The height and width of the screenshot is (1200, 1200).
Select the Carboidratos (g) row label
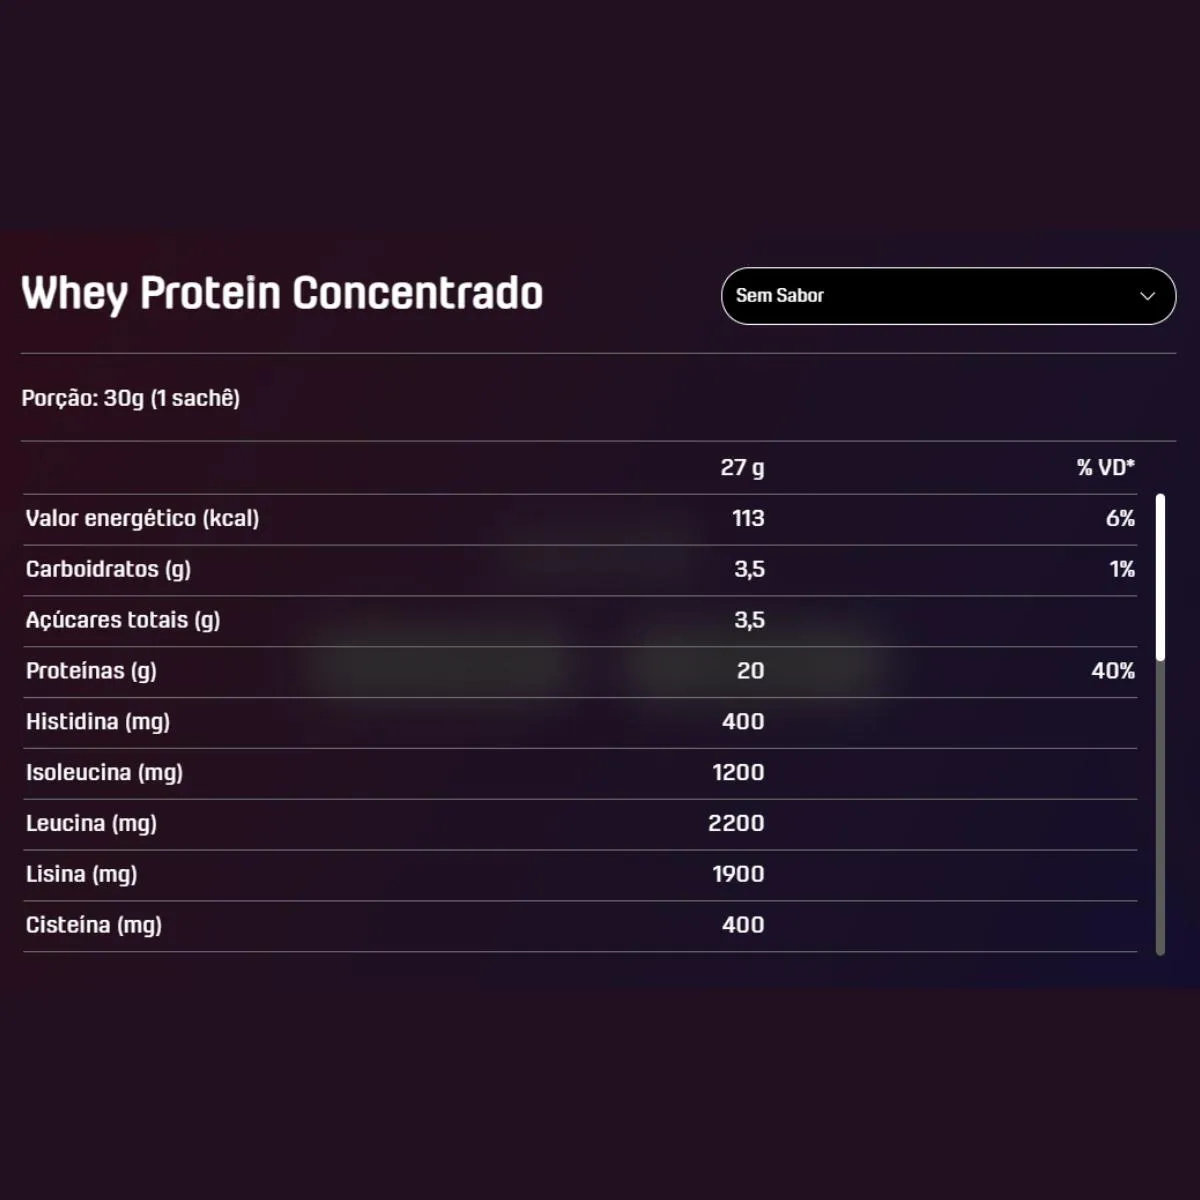[x=108, y=570]
